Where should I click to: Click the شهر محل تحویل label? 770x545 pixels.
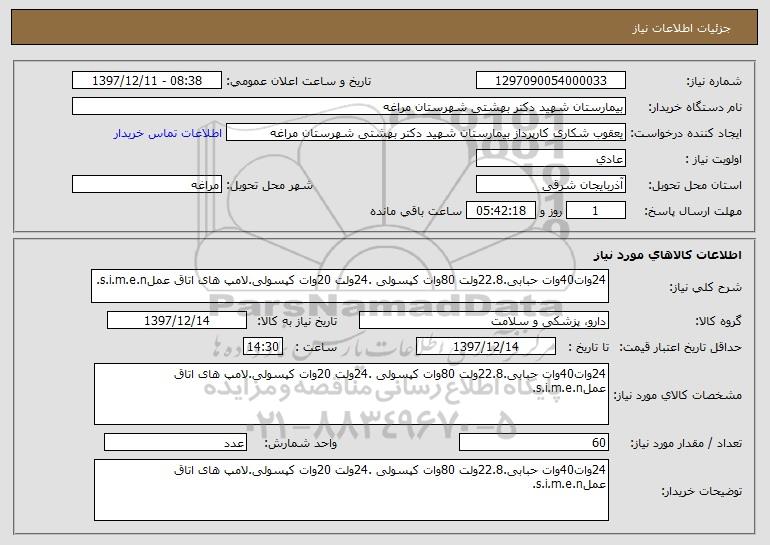270,186
